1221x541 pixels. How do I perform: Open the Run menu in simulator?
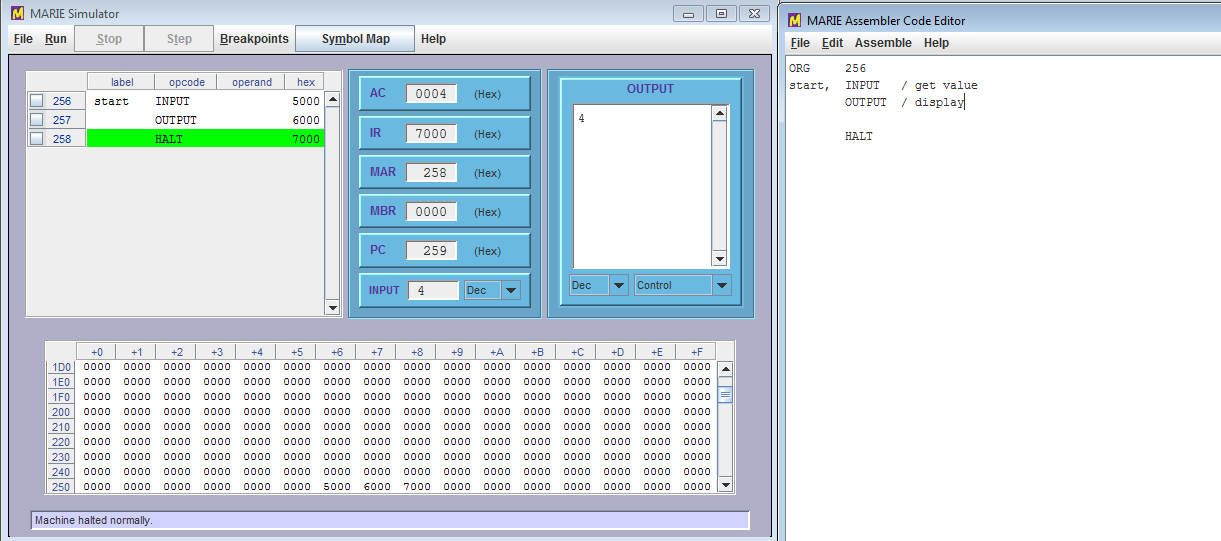coord(56,39)
